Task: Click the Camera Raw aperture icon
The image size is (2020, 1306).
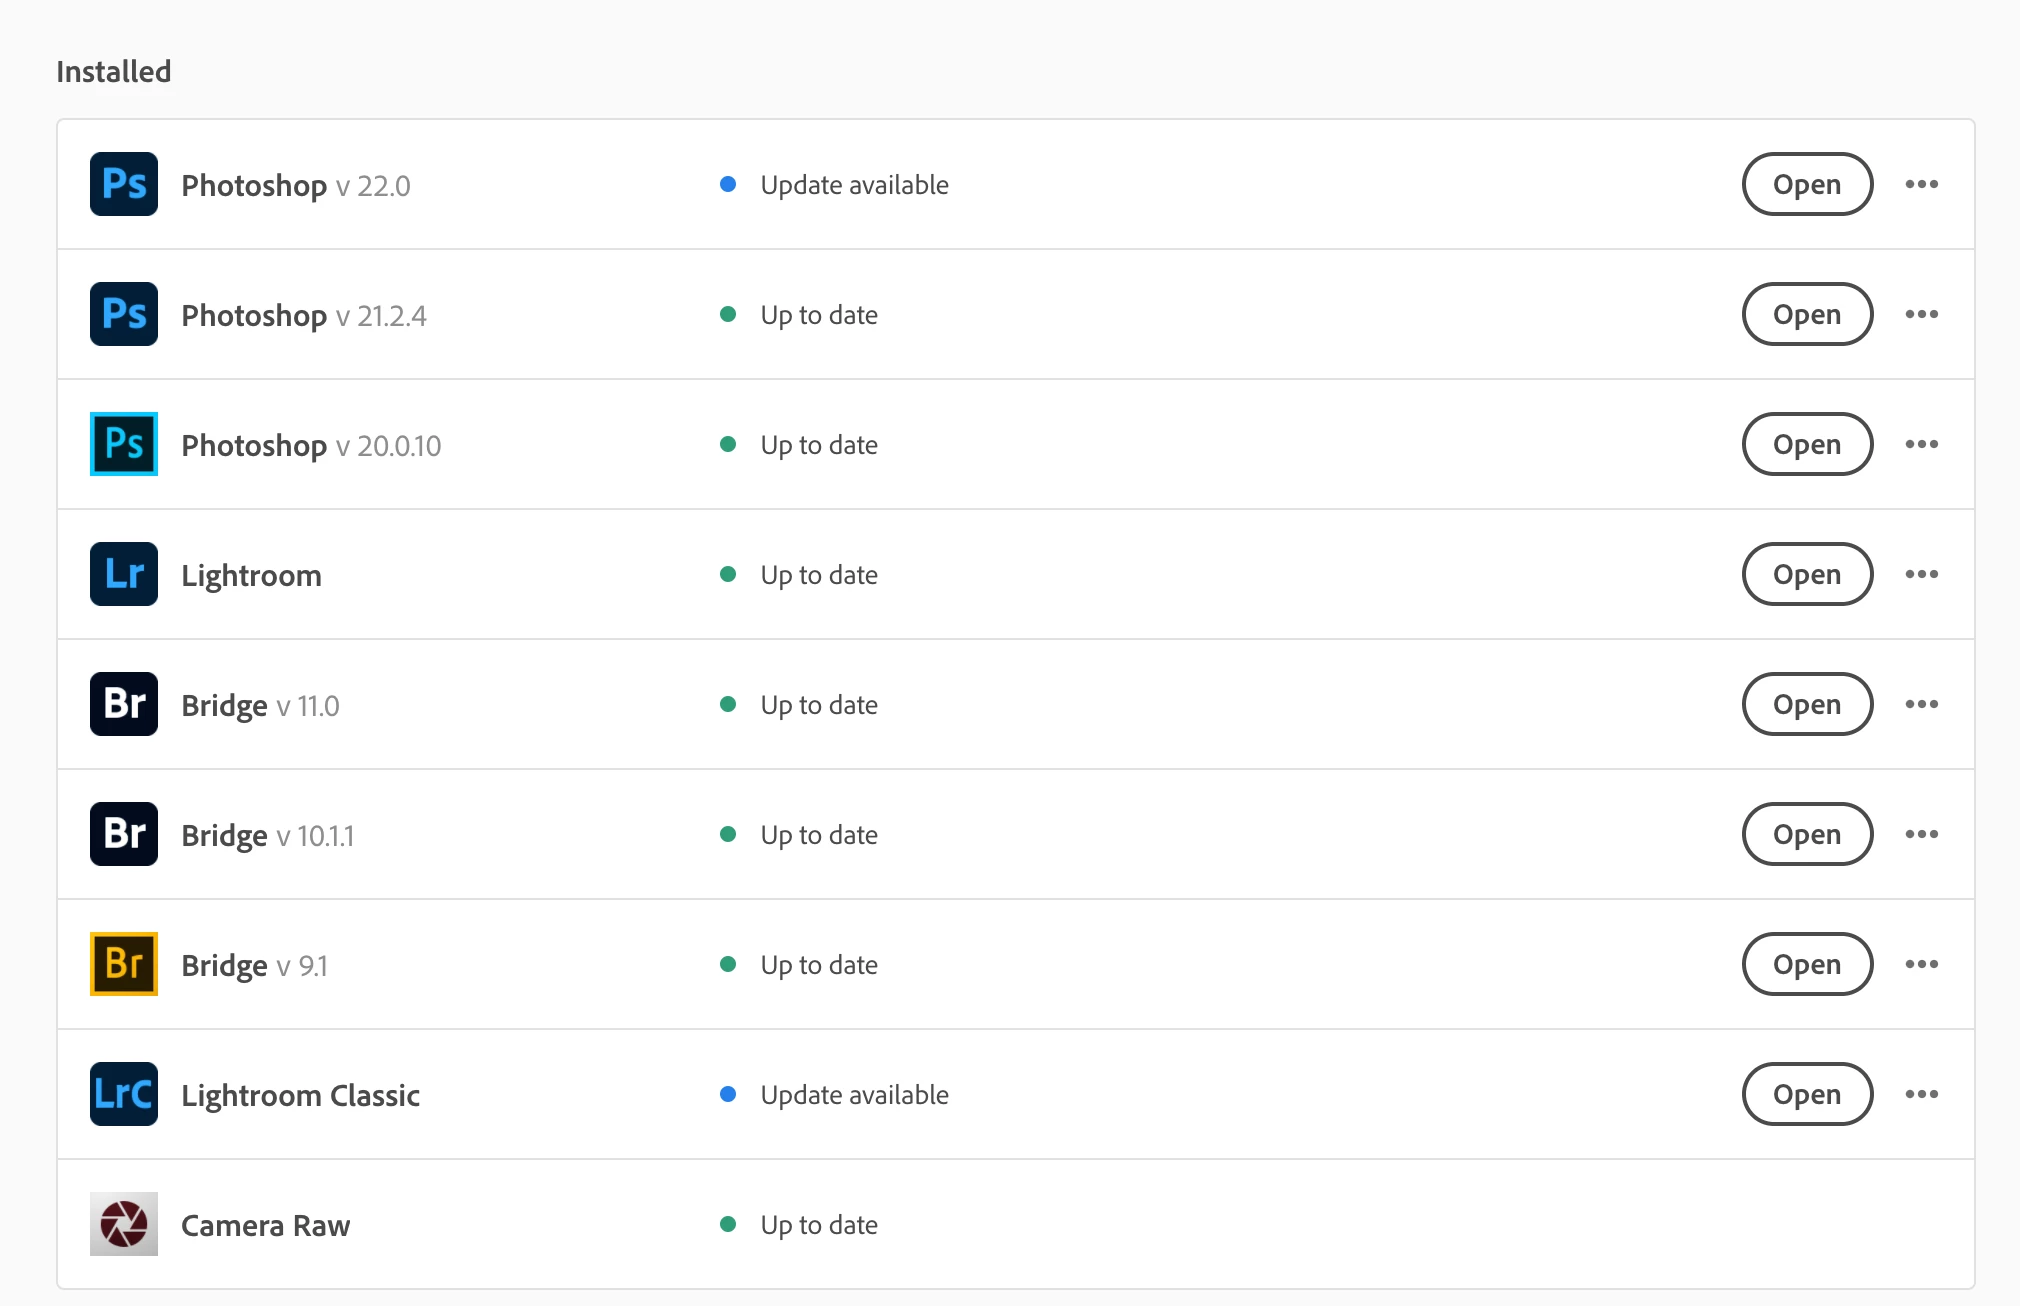Action: (x=124, y=1224)
